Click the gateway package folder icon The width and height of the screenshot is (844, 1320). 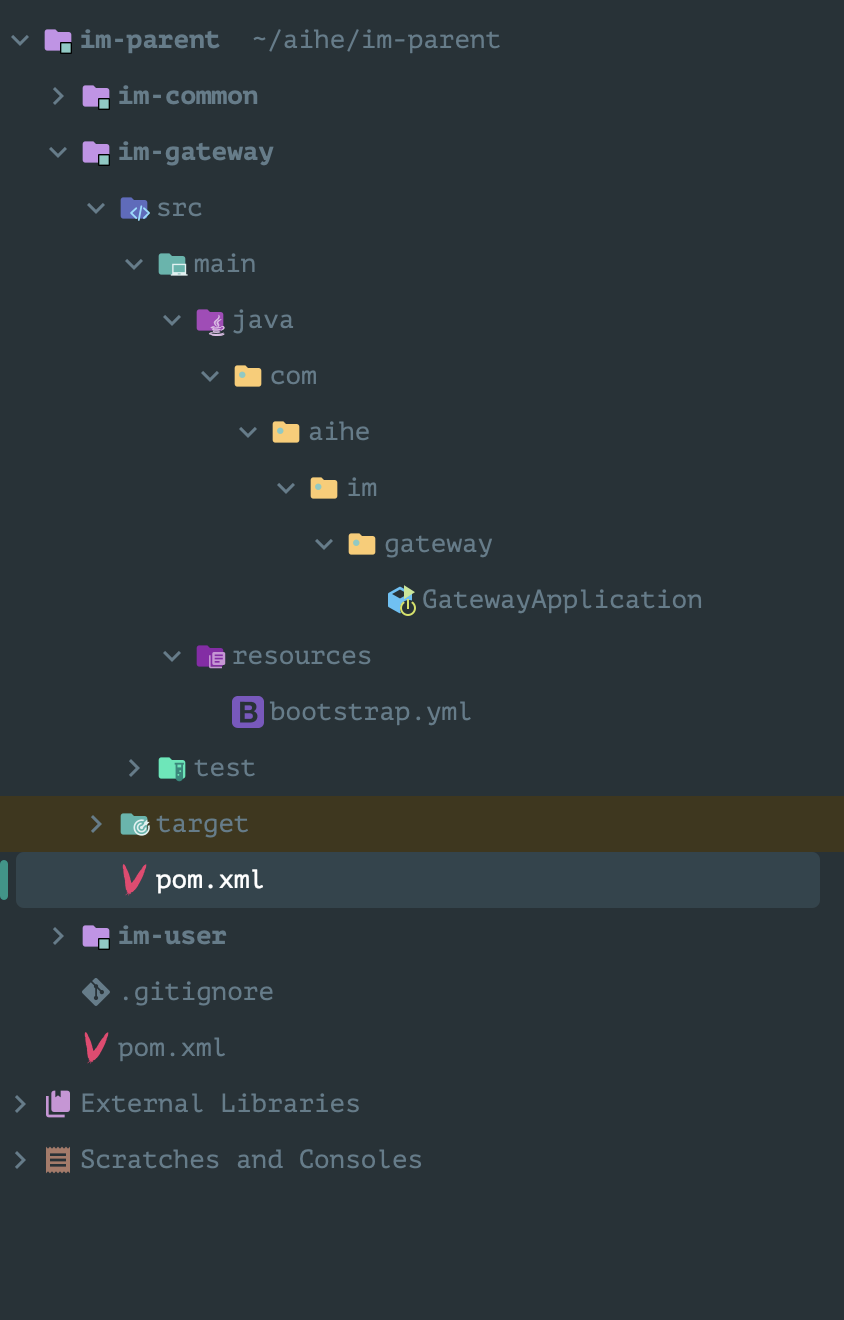coord(362,544)
